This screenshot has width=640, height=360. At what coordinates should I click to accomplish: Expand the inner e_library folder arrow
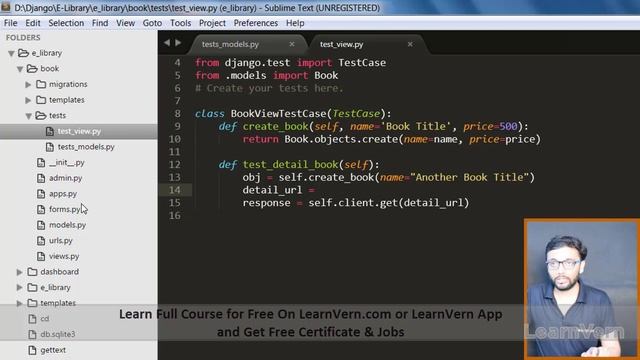20,287
